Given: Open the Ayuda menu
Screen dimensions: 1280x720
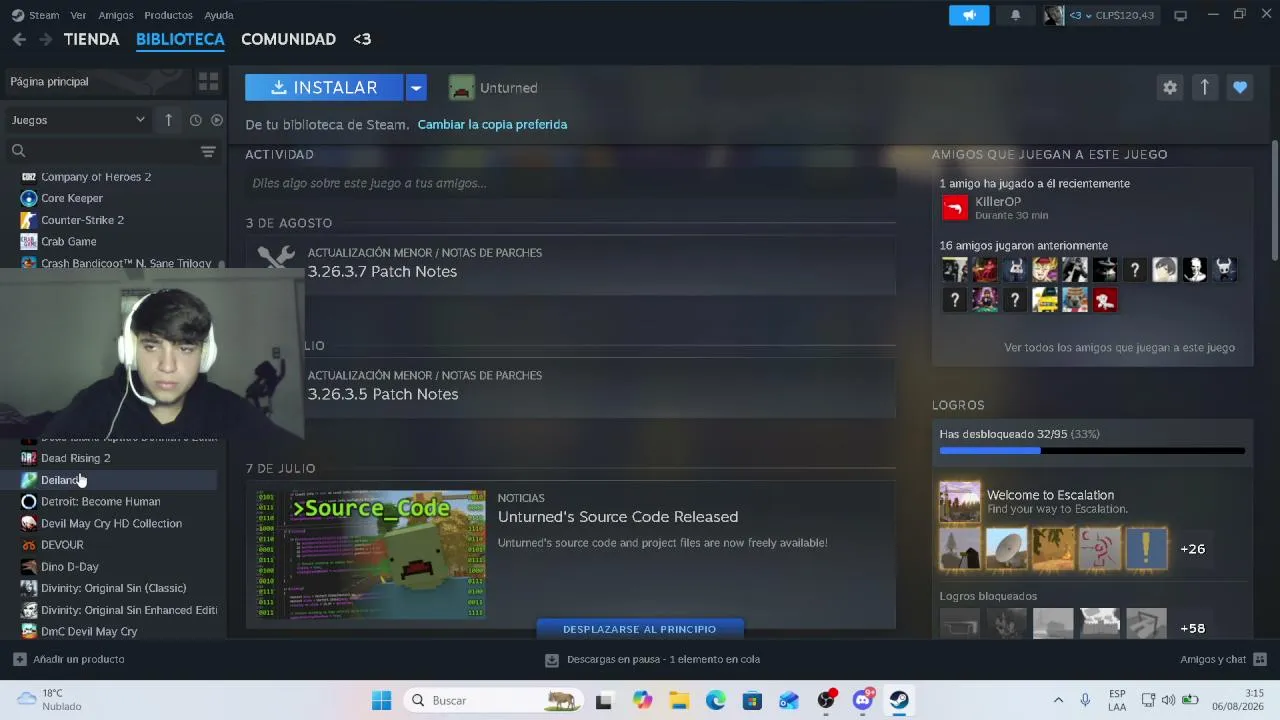Looking at the screenshot, I should point(219,15).
